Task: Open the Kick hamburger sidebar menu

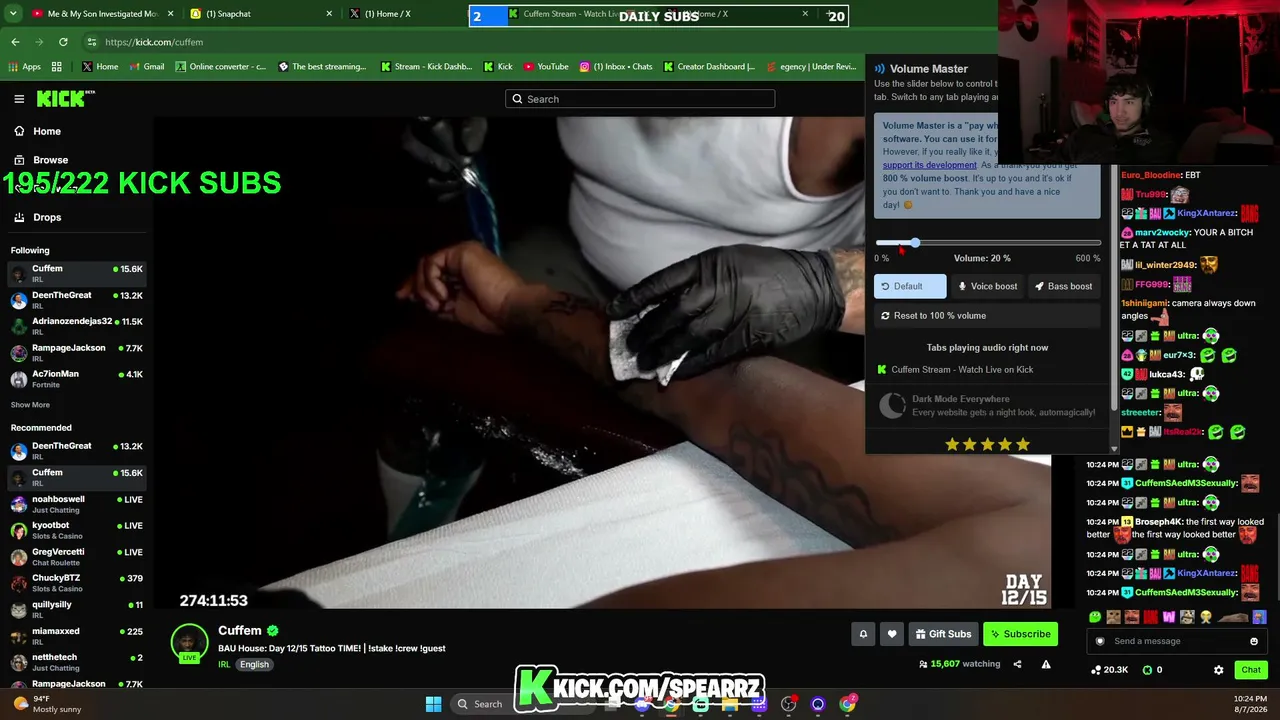Action: 19,99
